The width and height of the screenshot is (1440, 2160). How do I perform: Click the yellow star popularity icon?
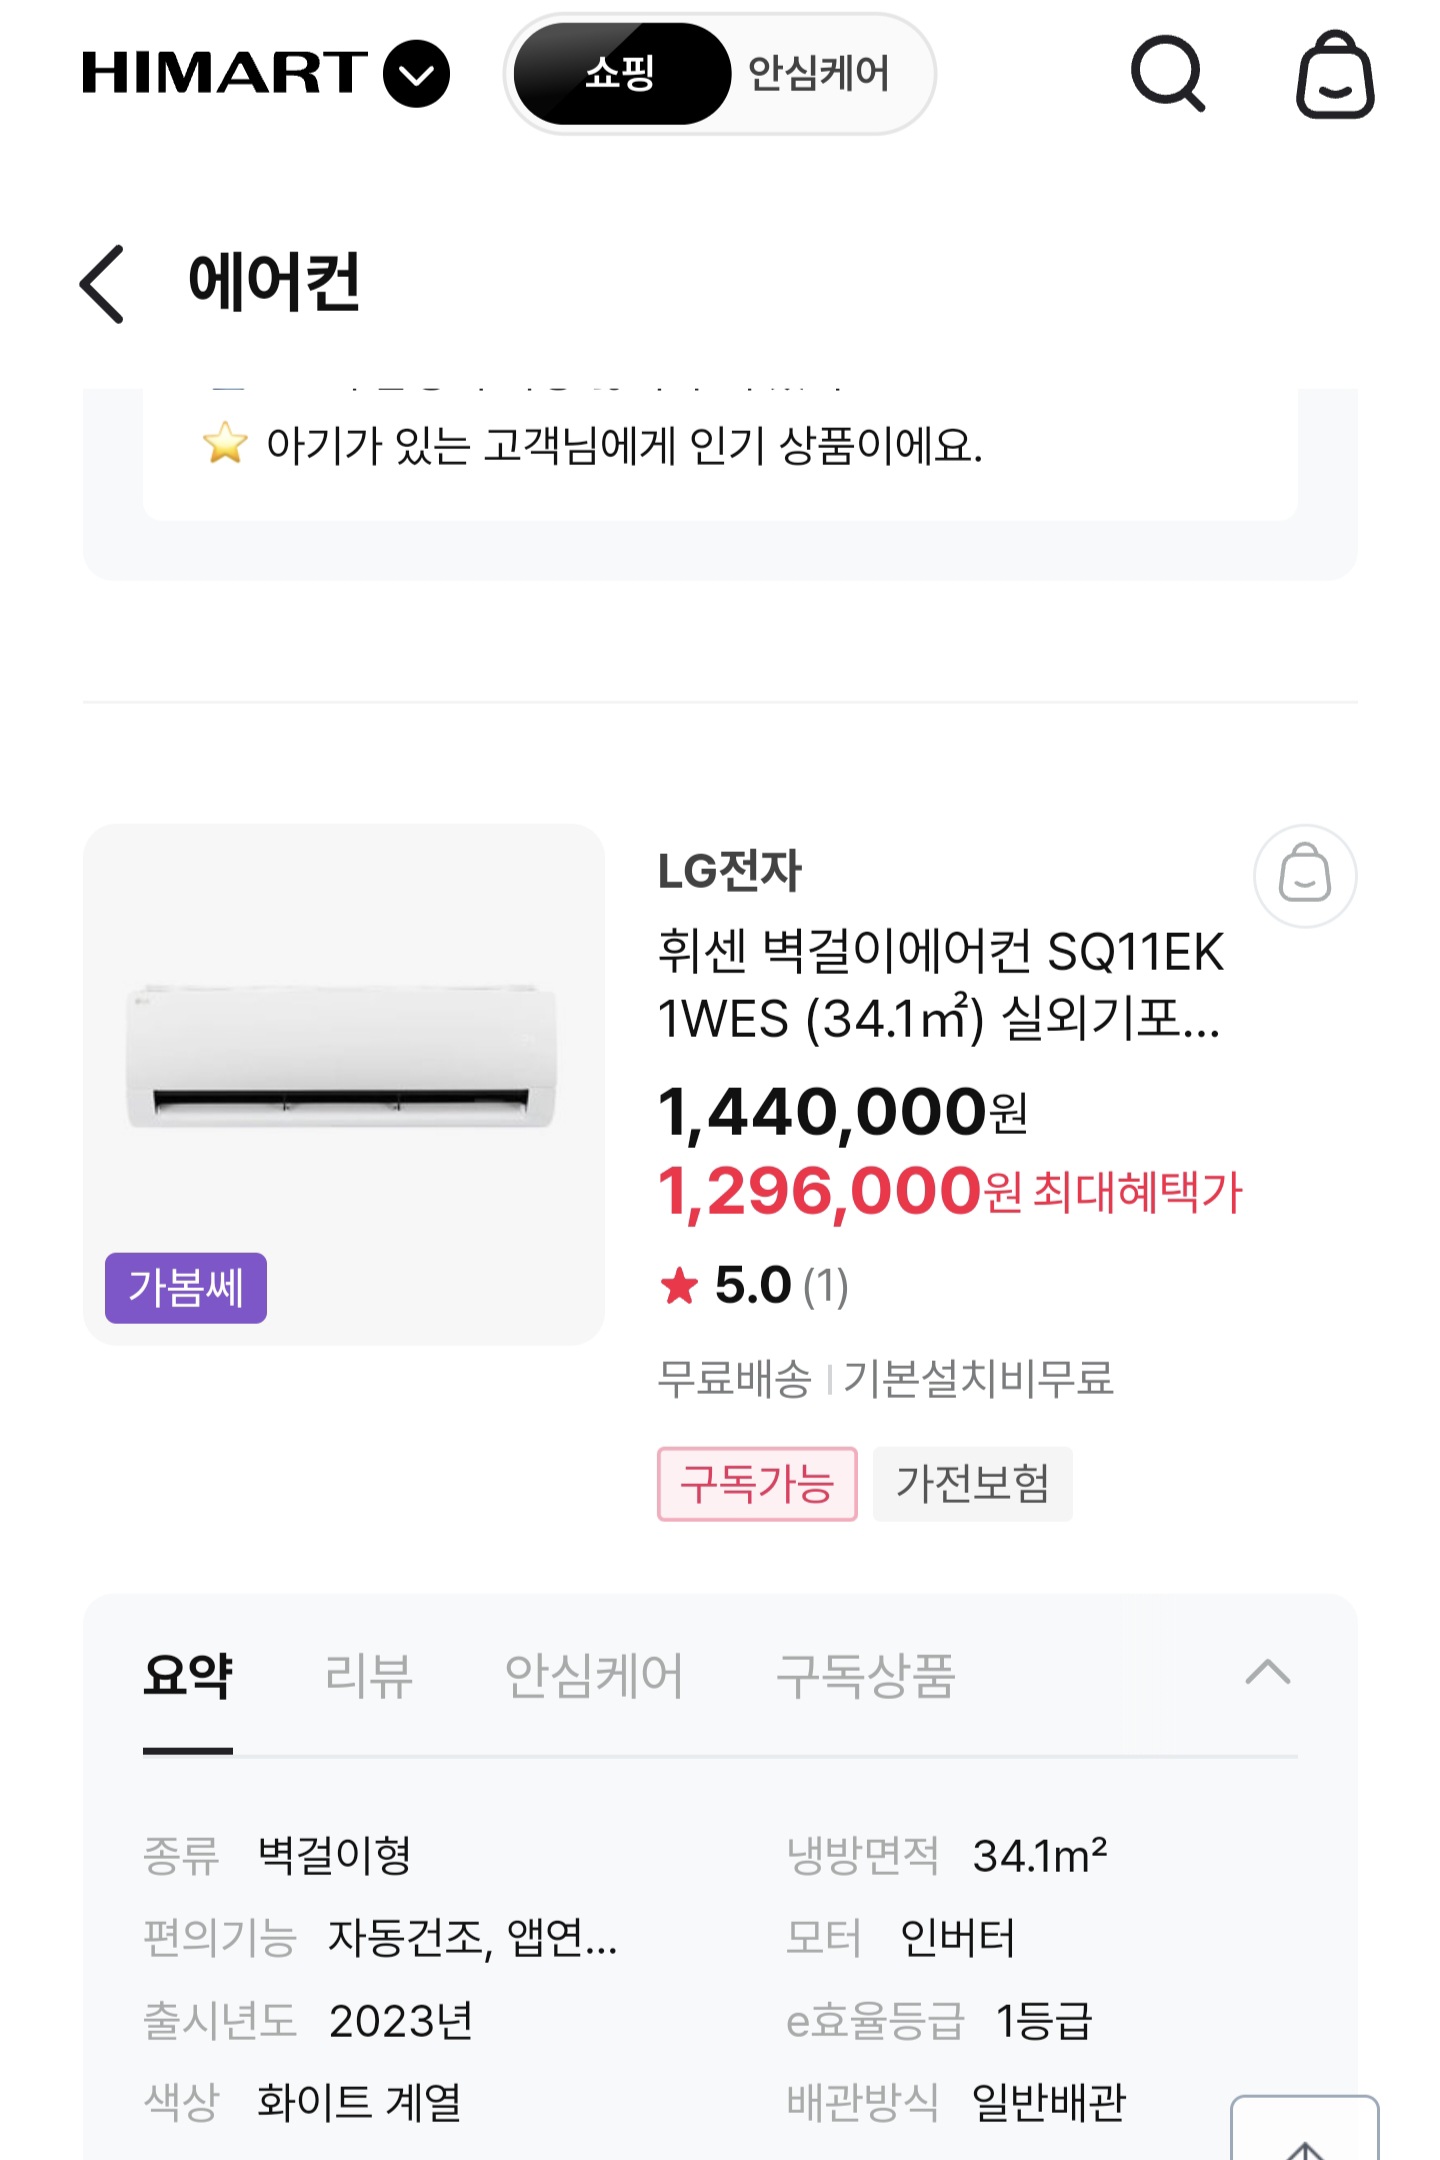click(x=225, y=443)
